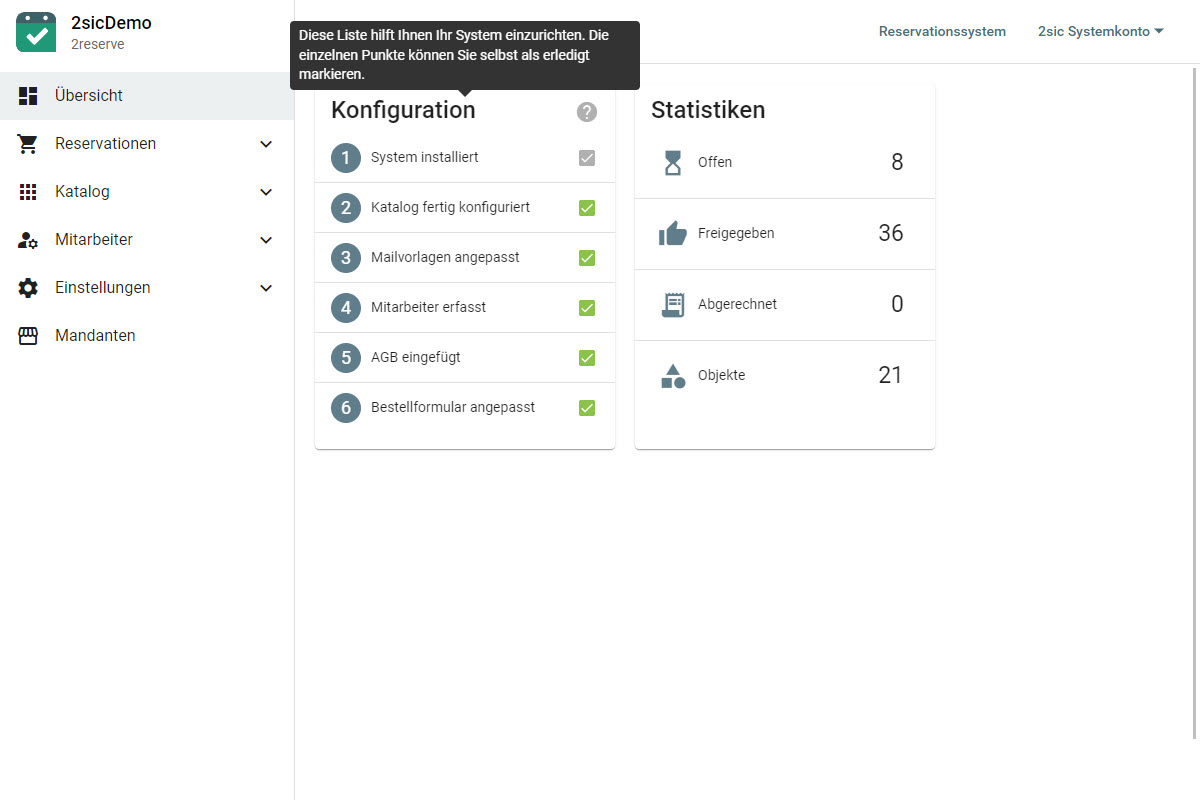Expand the Reservationen menu chevron
This screenshot has width=1200, height=800.
[266, 144]
